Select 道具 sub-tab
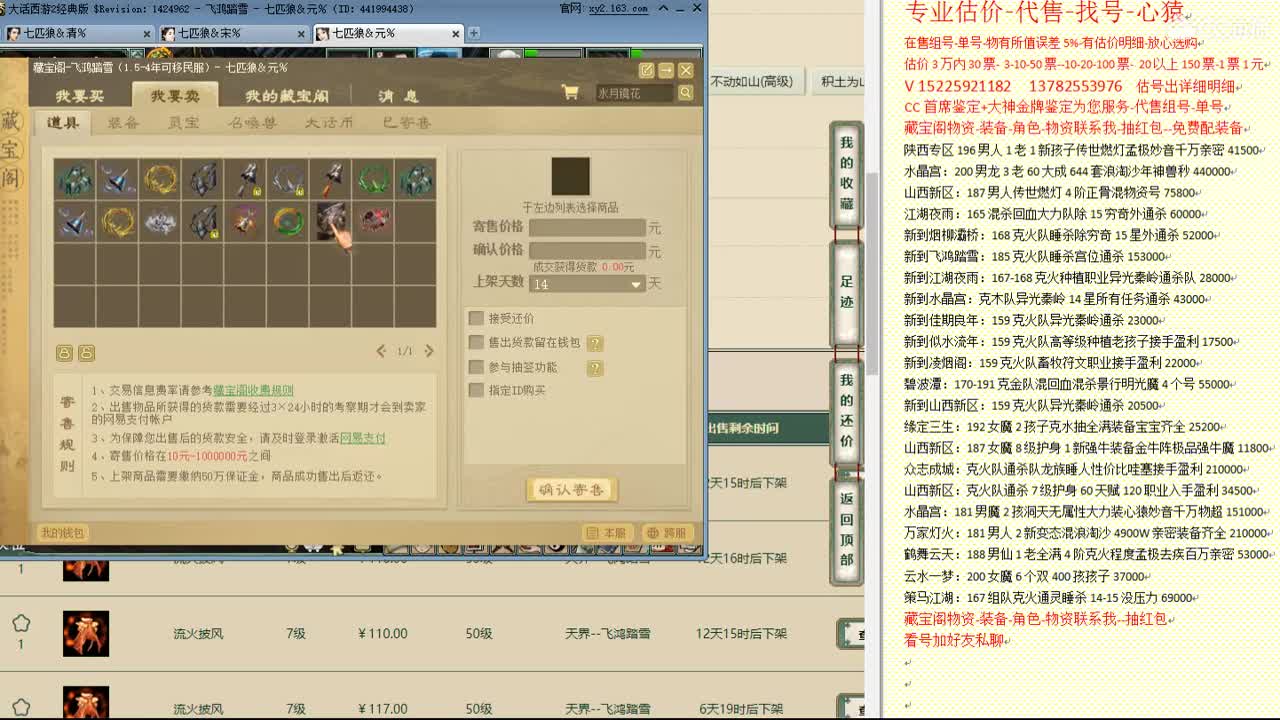 (x=63, y=123)
